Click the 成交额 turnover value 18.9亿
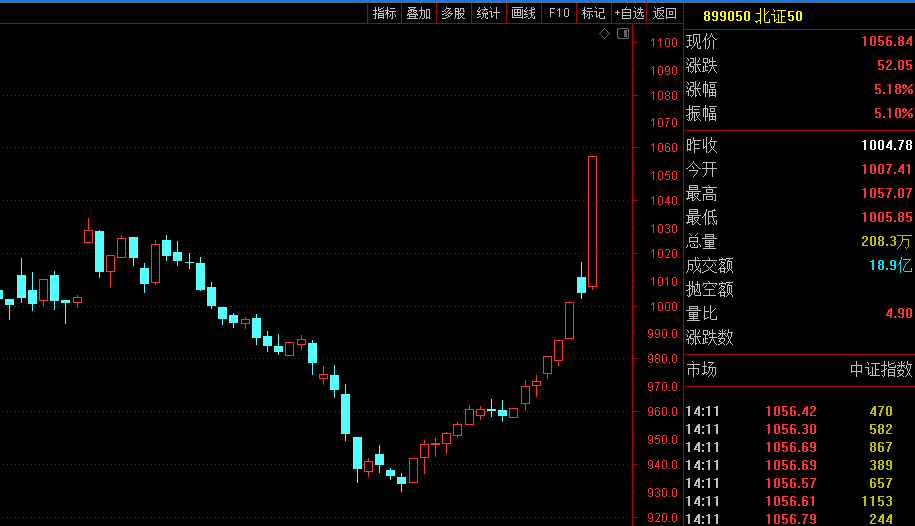915x526 pixels. [890, 266]
